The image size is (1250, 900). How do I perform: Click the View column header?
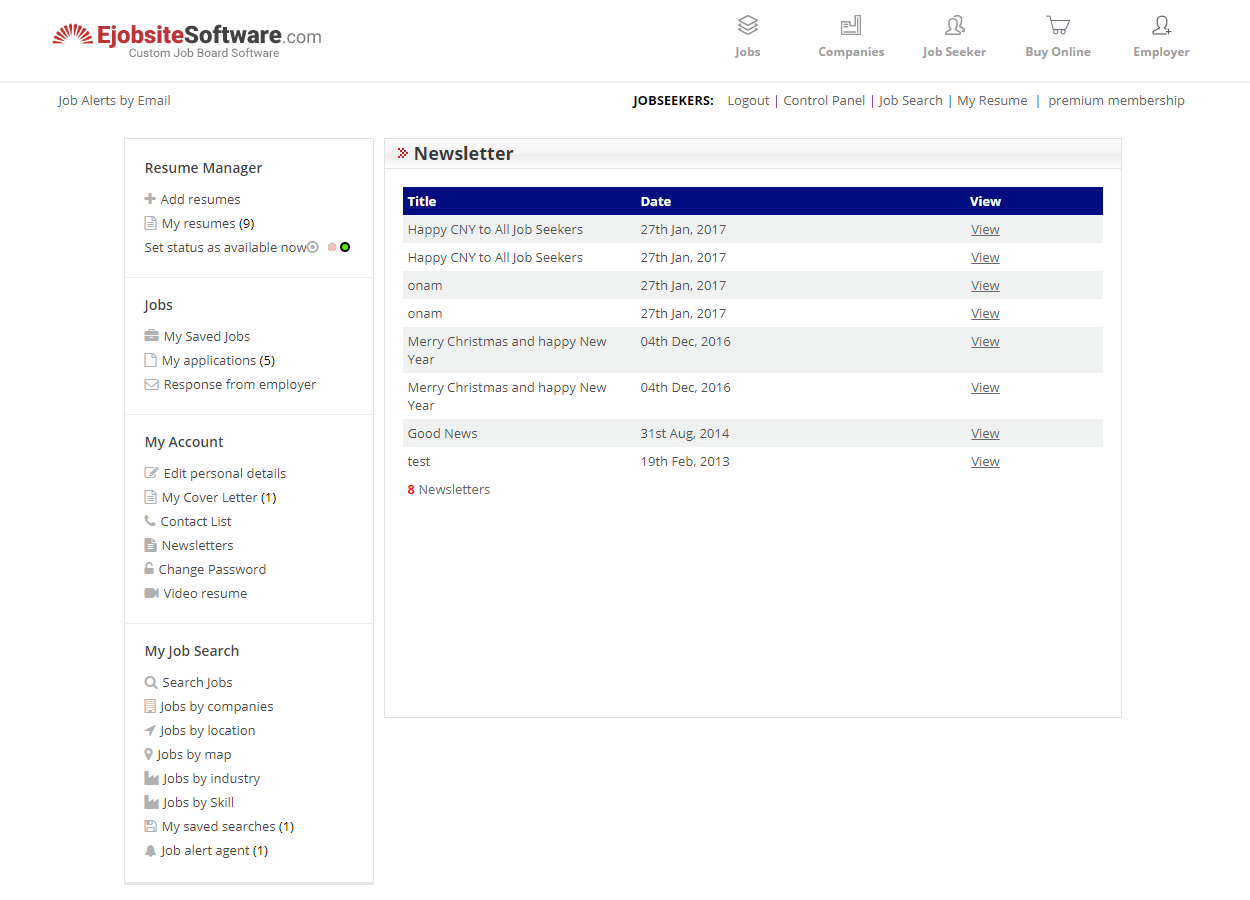[985, 201]
